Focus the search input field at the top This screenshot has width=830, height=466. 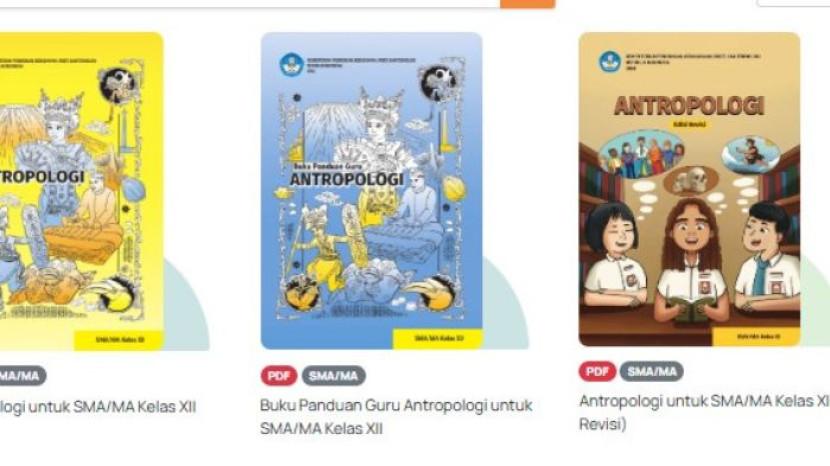(x=249, y=3)
